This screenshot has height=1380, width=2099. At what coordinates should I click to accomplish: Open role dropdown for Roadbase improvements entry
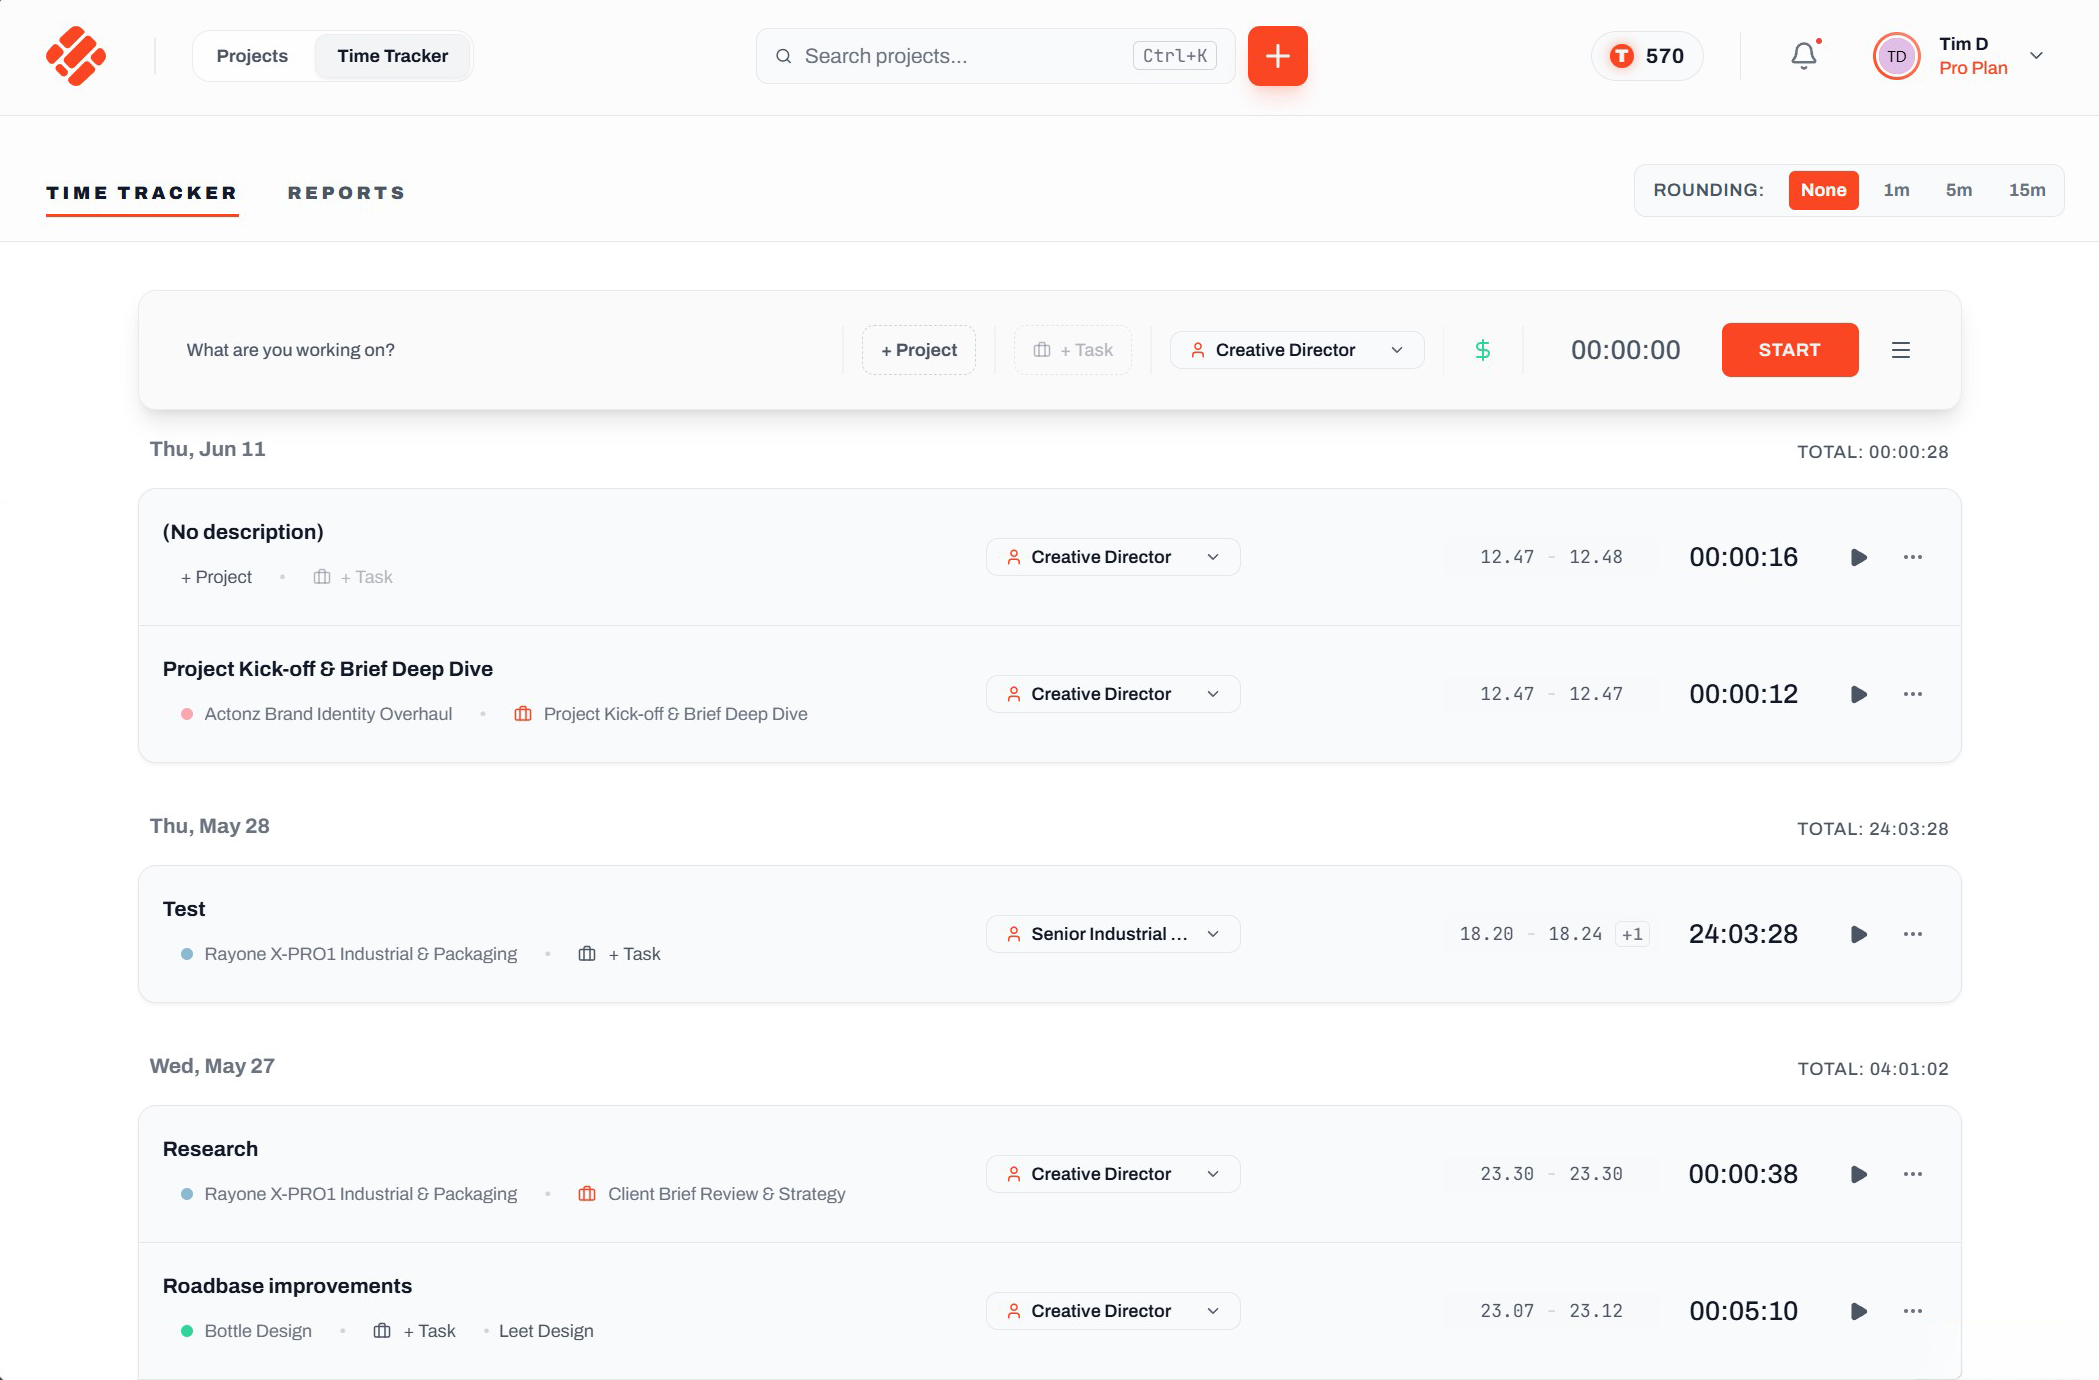coord(1113,1311)
